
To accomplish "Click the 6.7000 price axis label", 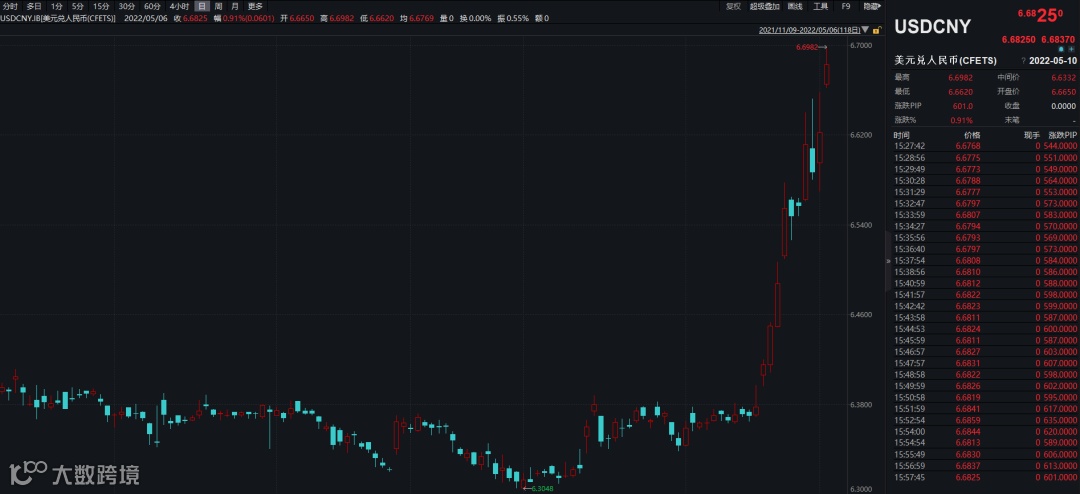I will point(862,45).
